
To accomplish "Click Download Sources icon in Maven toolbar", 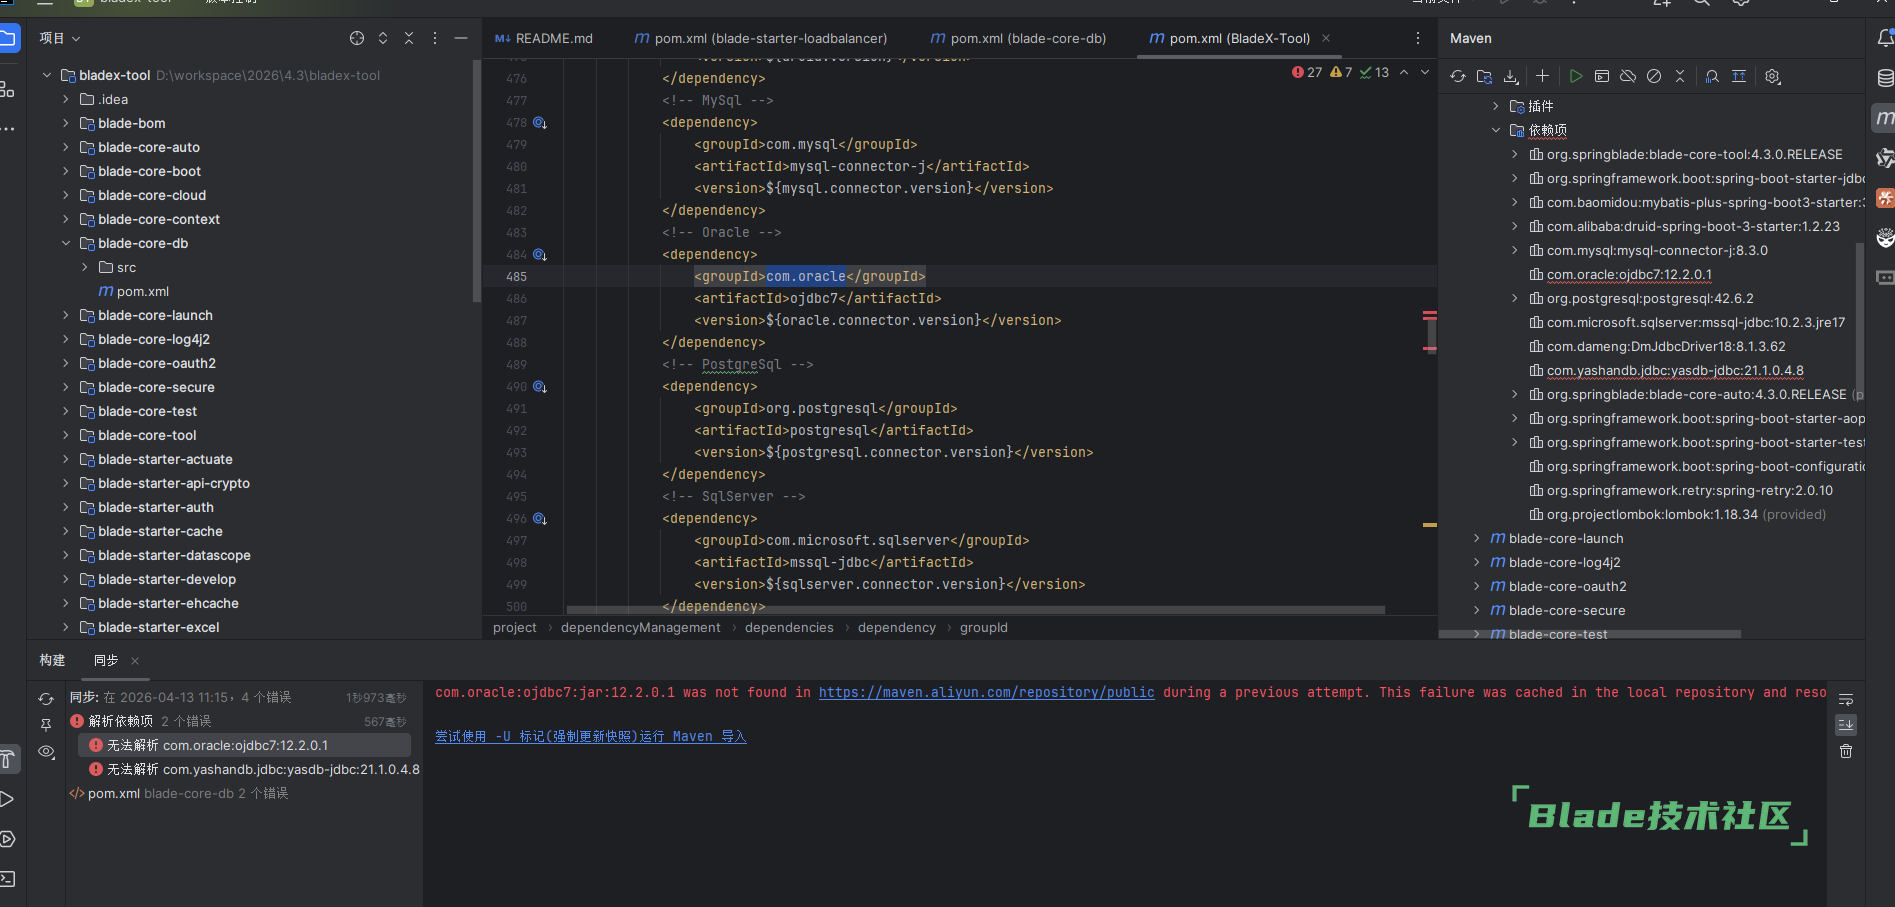I will click(x=1511, y=76).
